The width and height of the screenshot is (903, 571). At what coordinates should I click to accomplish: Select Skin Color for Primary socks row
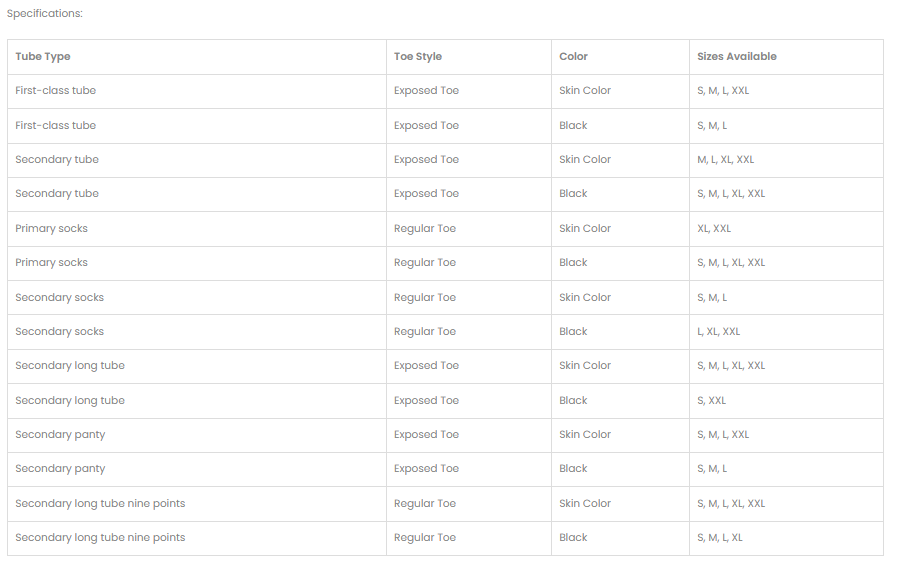coord(585,229)
